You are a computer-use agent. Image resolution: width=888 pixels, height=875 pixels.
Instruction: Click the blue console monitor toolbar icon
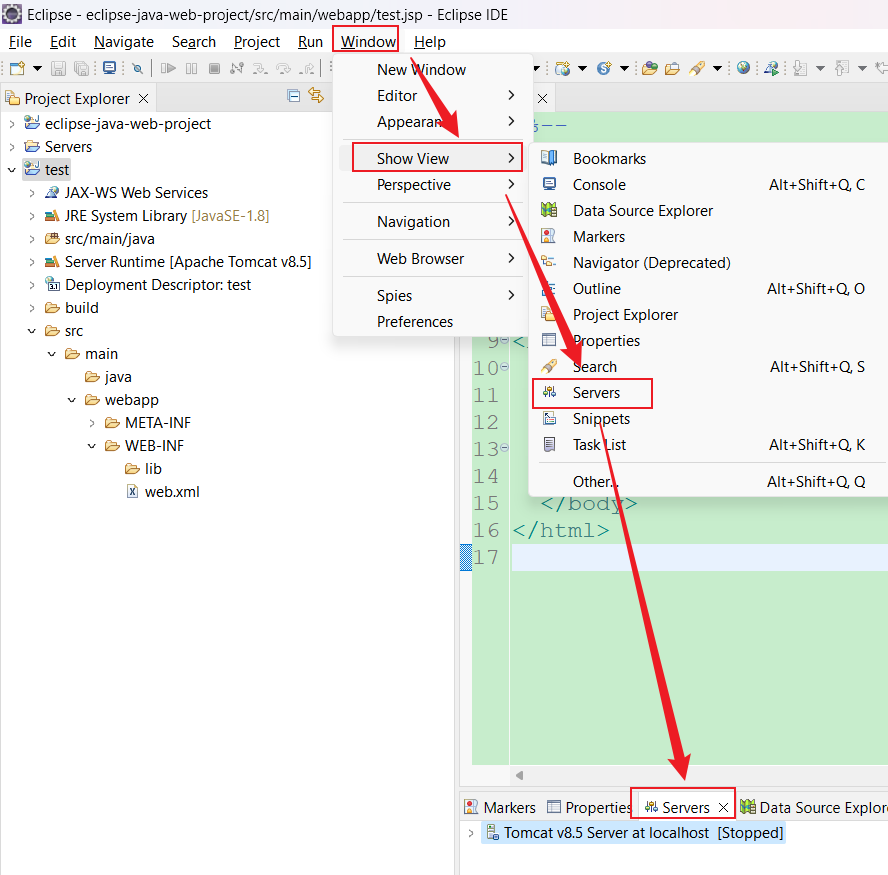[x=110, y=69]
